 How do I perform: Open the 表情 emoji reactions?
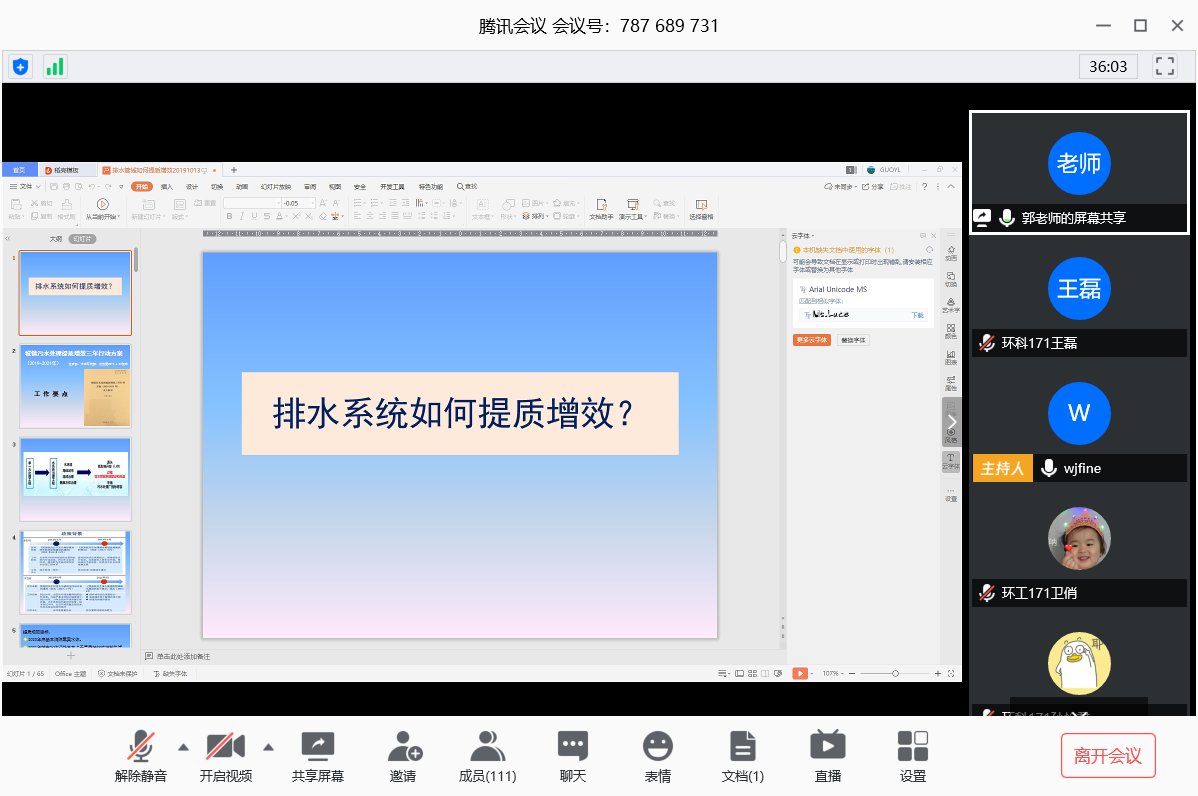[x=657, y=748]
